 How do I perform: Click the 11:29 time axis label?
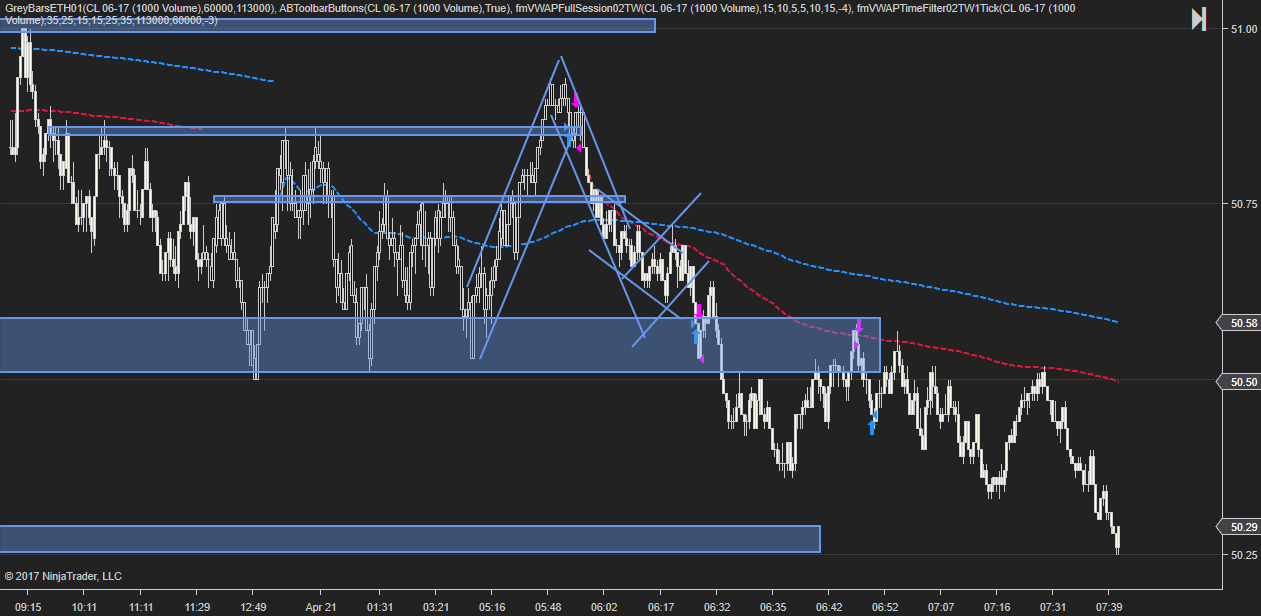pos(197,607)
